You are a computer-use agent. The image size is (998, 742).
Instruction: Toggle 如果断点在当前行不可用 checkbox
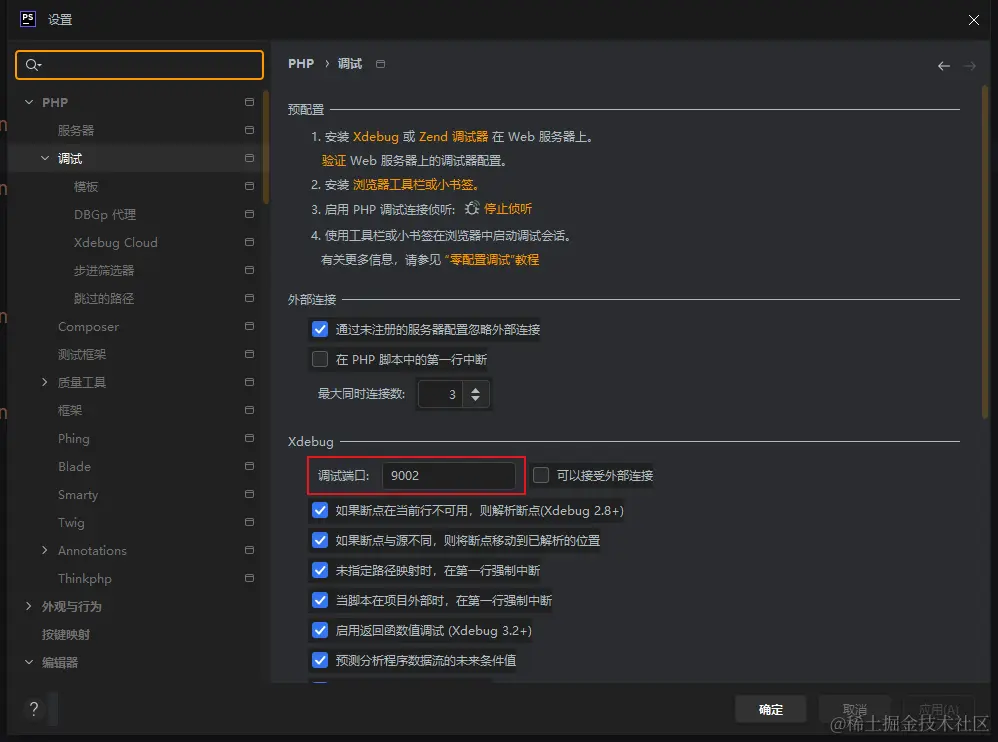pos(320,510)
